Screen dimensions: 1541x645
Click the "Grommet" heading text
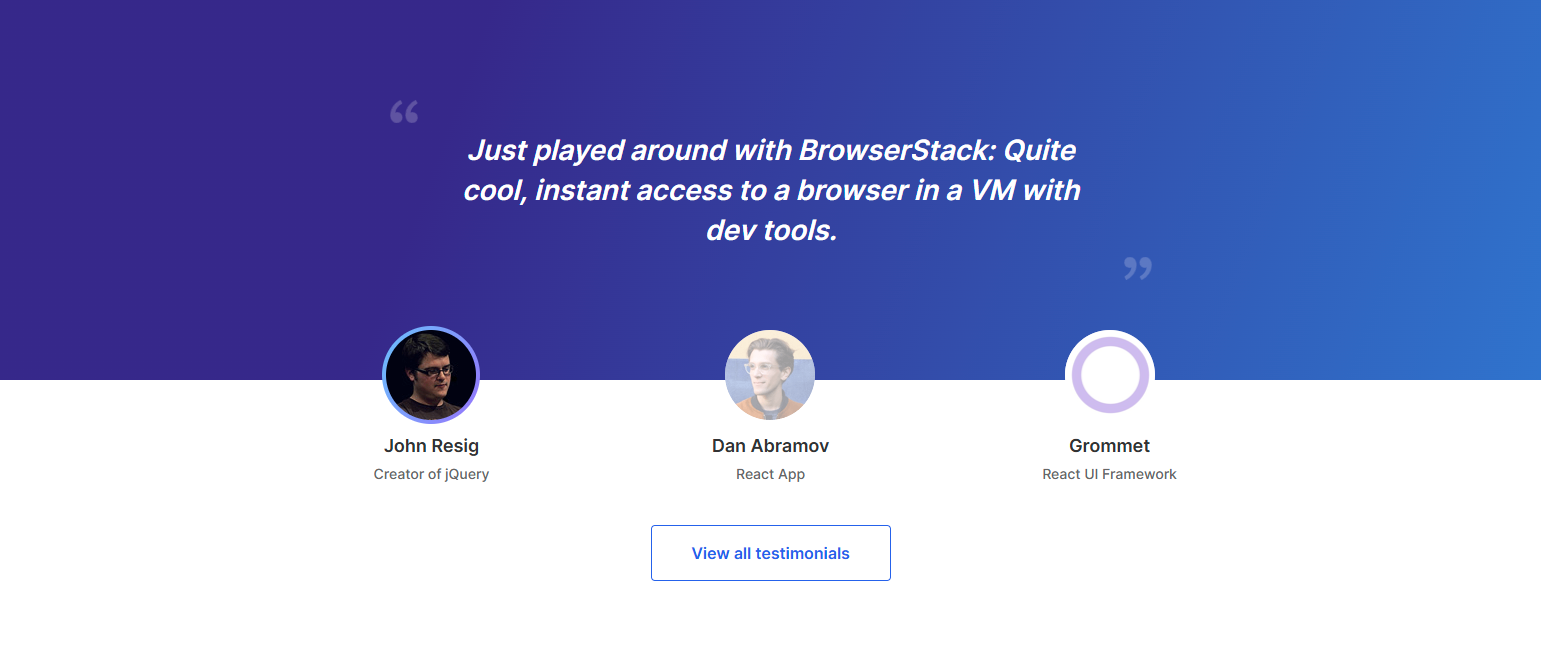pyautogui.click(x=1109, y=446)
